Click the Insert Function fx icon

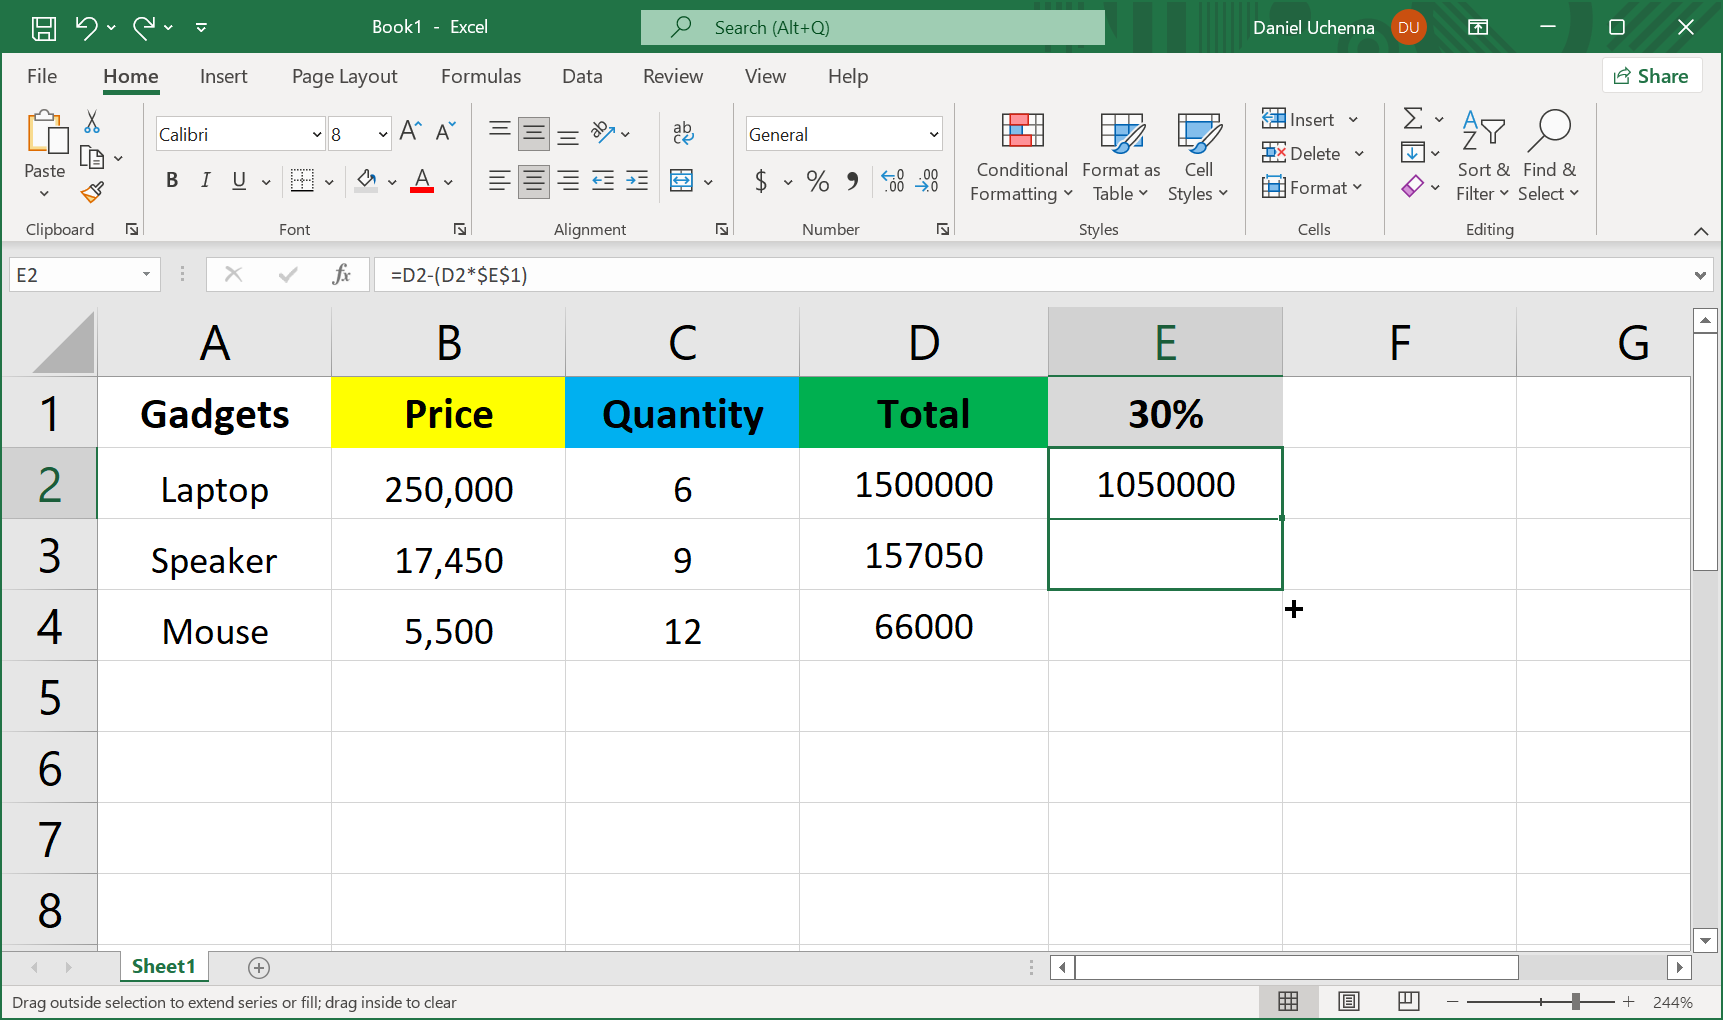click(x=341, y=274)
